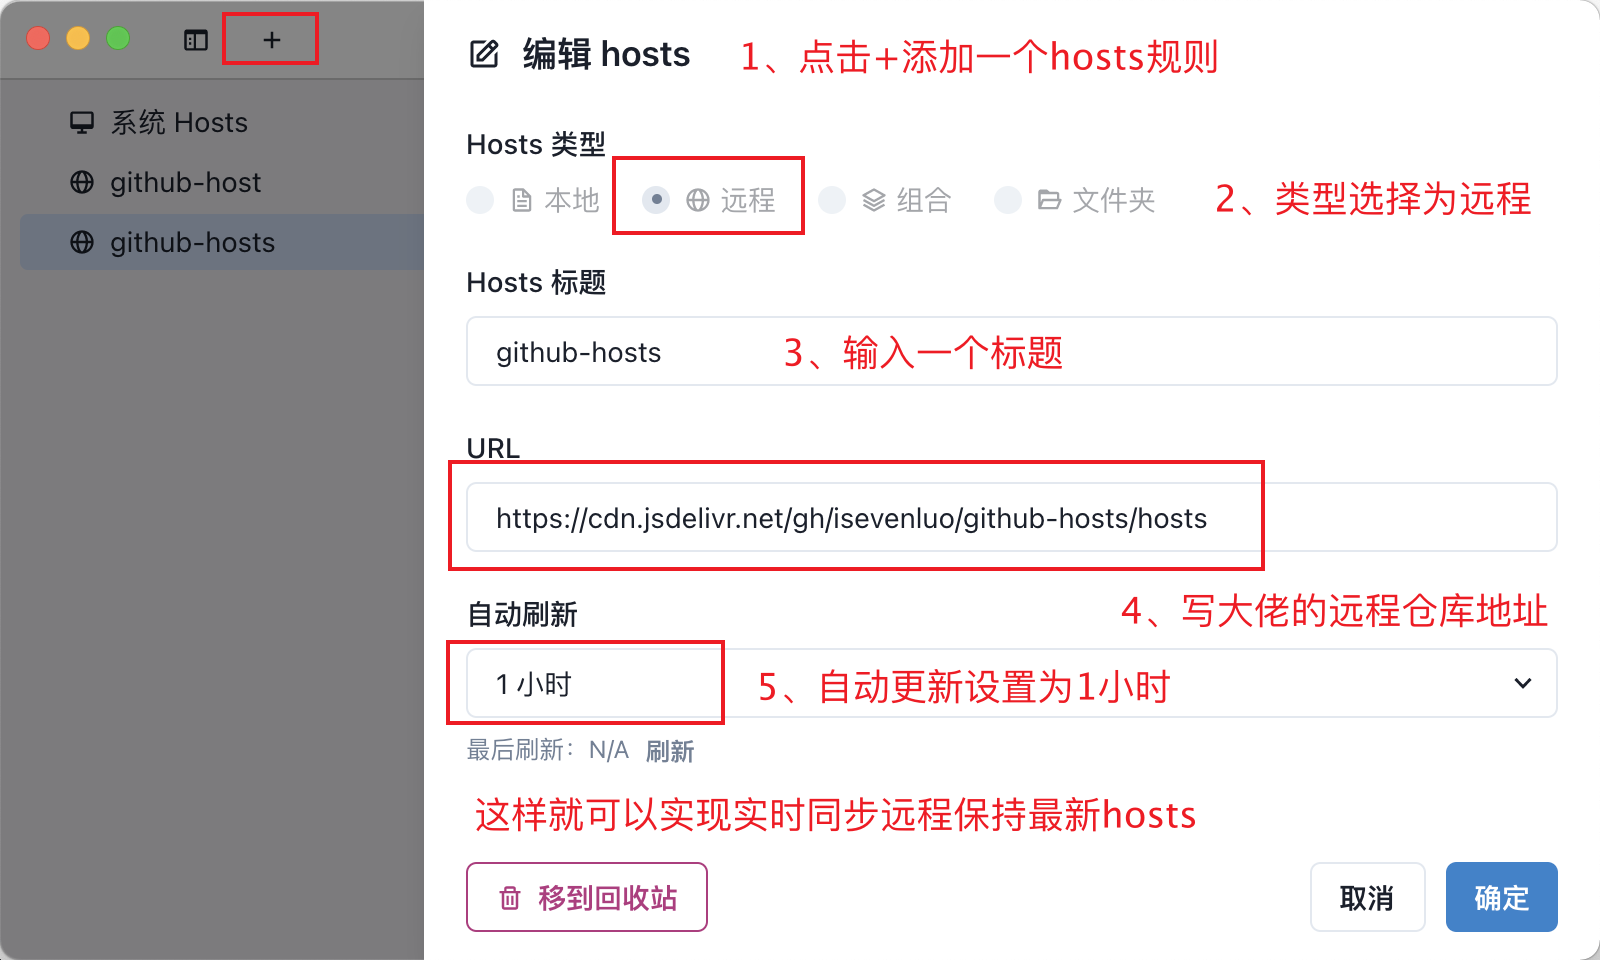Select 系统 Hosts in the sidebar

coord(179,122)
